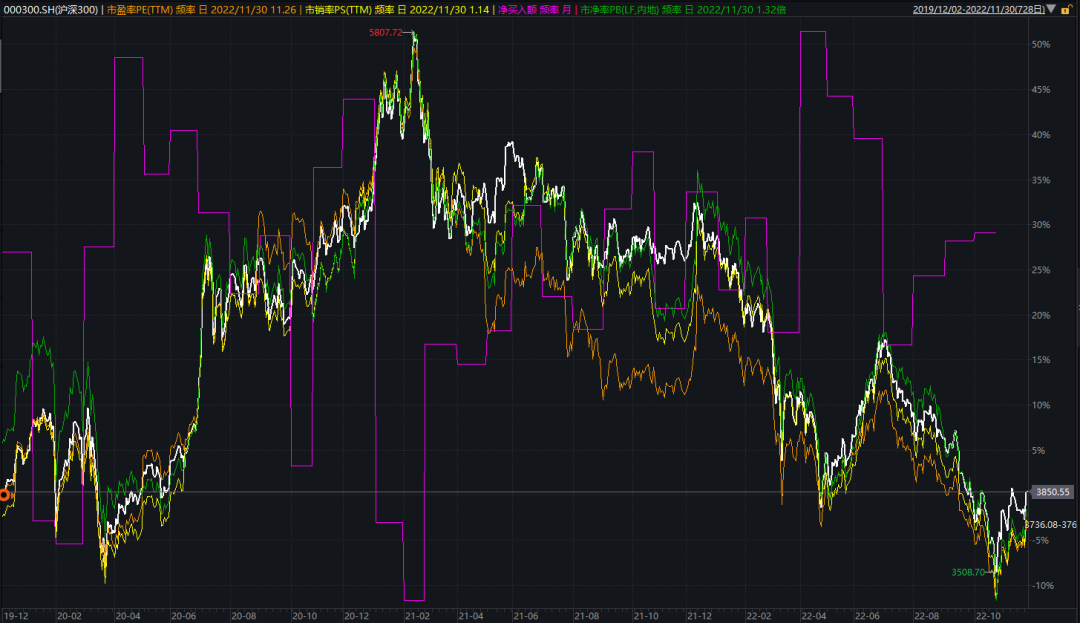Click the 20-06 date on time axis
Viewport: 1080px width, 623px height.
(183, 616)
